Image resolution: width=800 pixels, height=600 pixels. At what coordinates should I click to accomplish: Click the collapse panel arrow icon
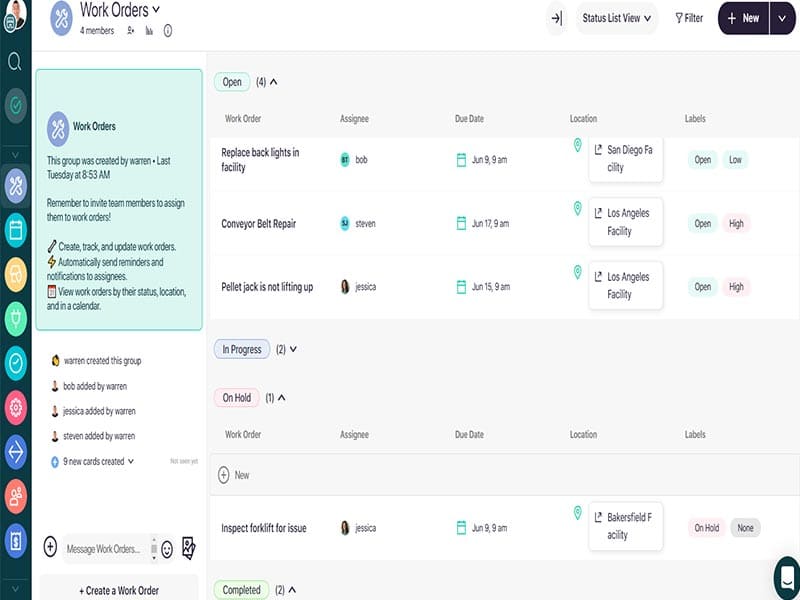tap(556, 18)
